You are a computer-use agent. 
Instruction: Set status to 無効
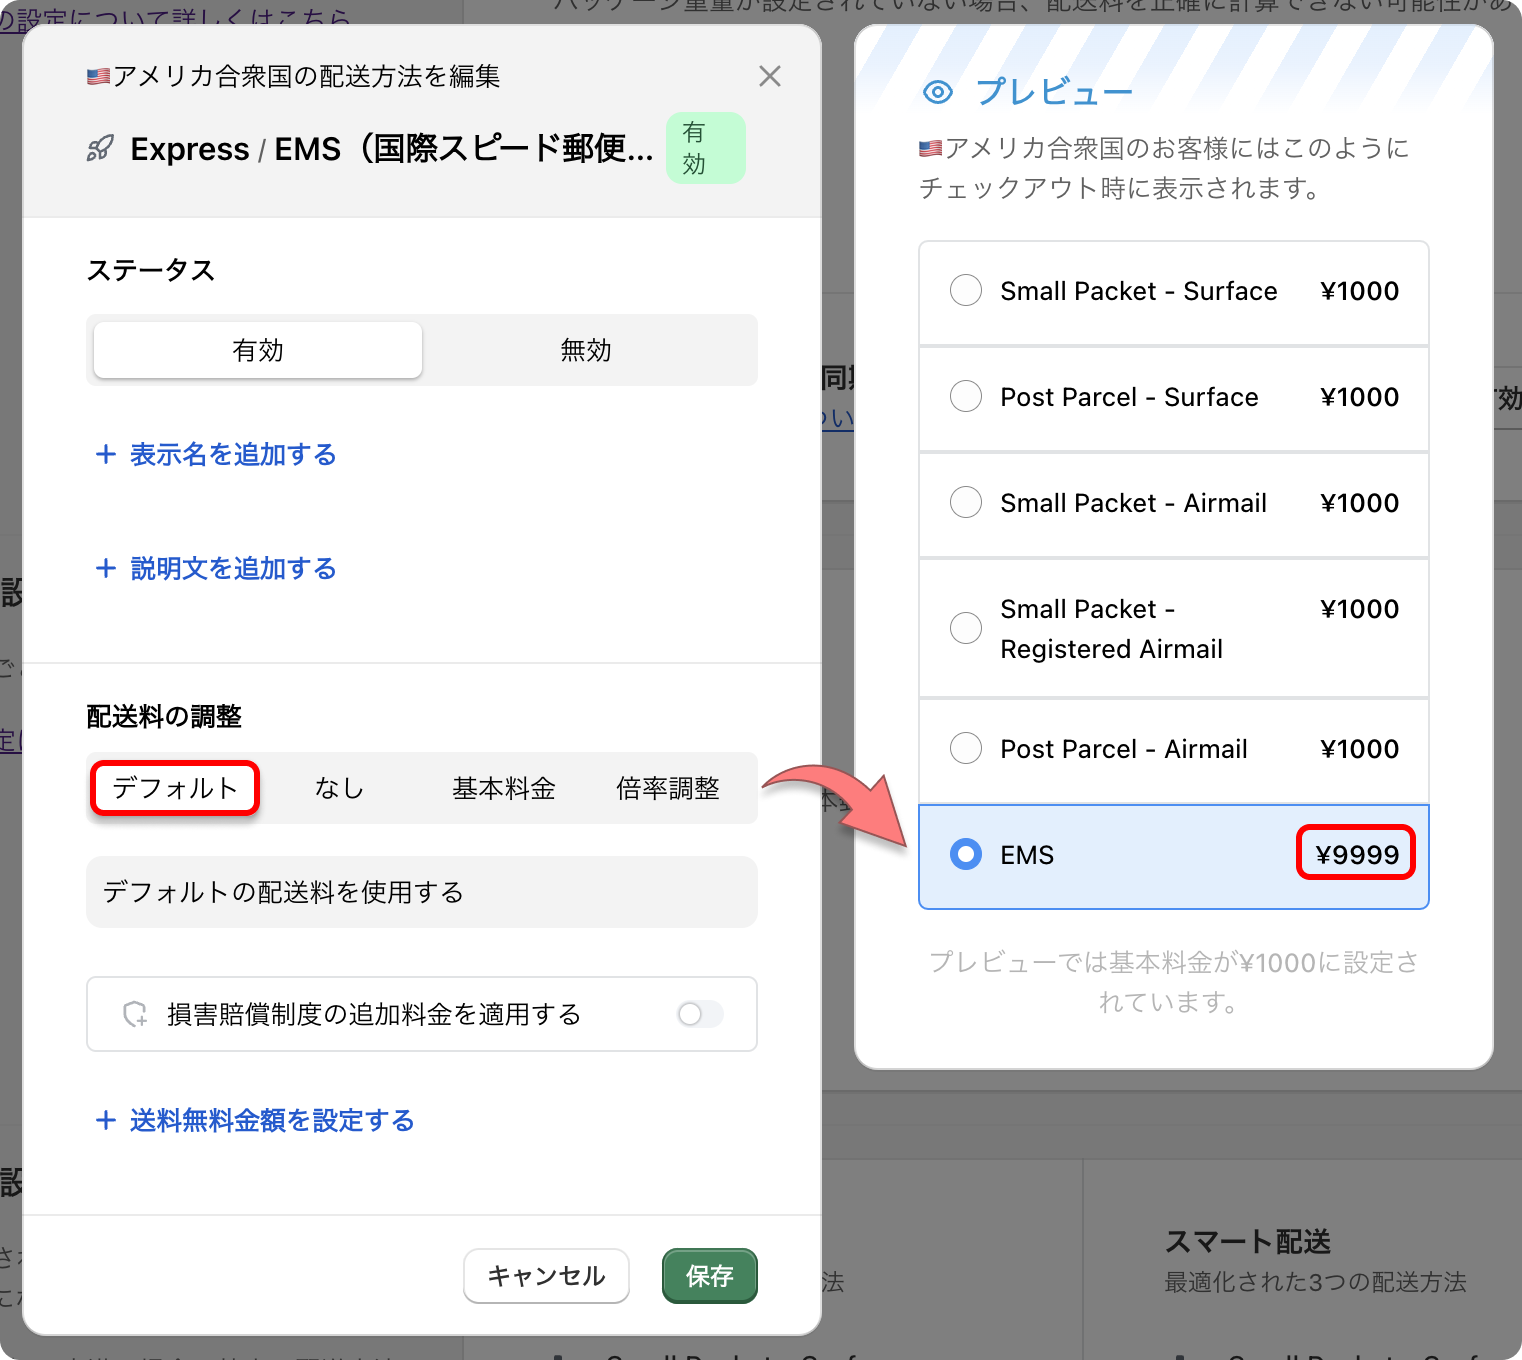586,350
